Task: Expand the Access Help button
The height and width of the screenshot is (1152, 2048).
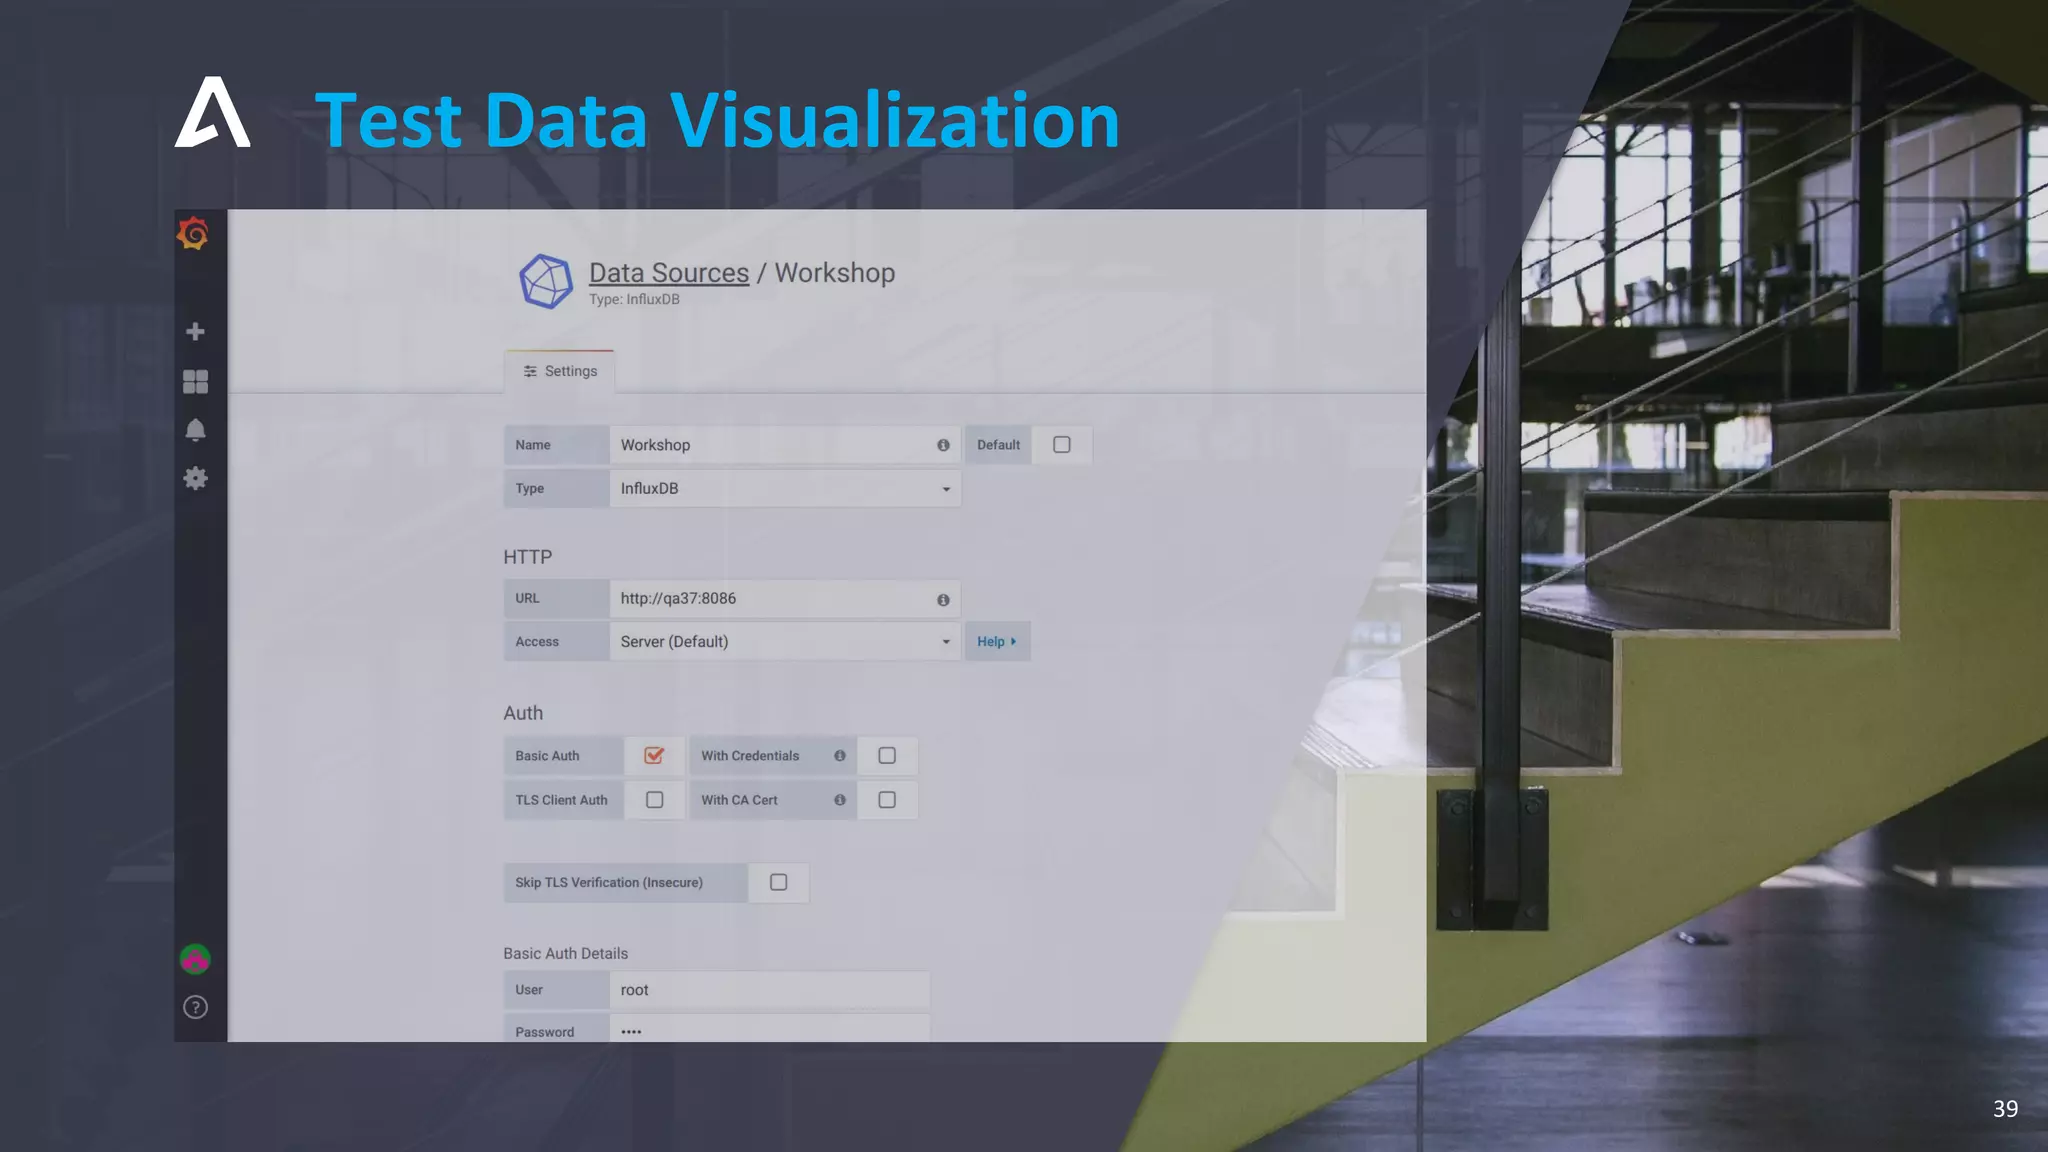Action: point(997,642)
